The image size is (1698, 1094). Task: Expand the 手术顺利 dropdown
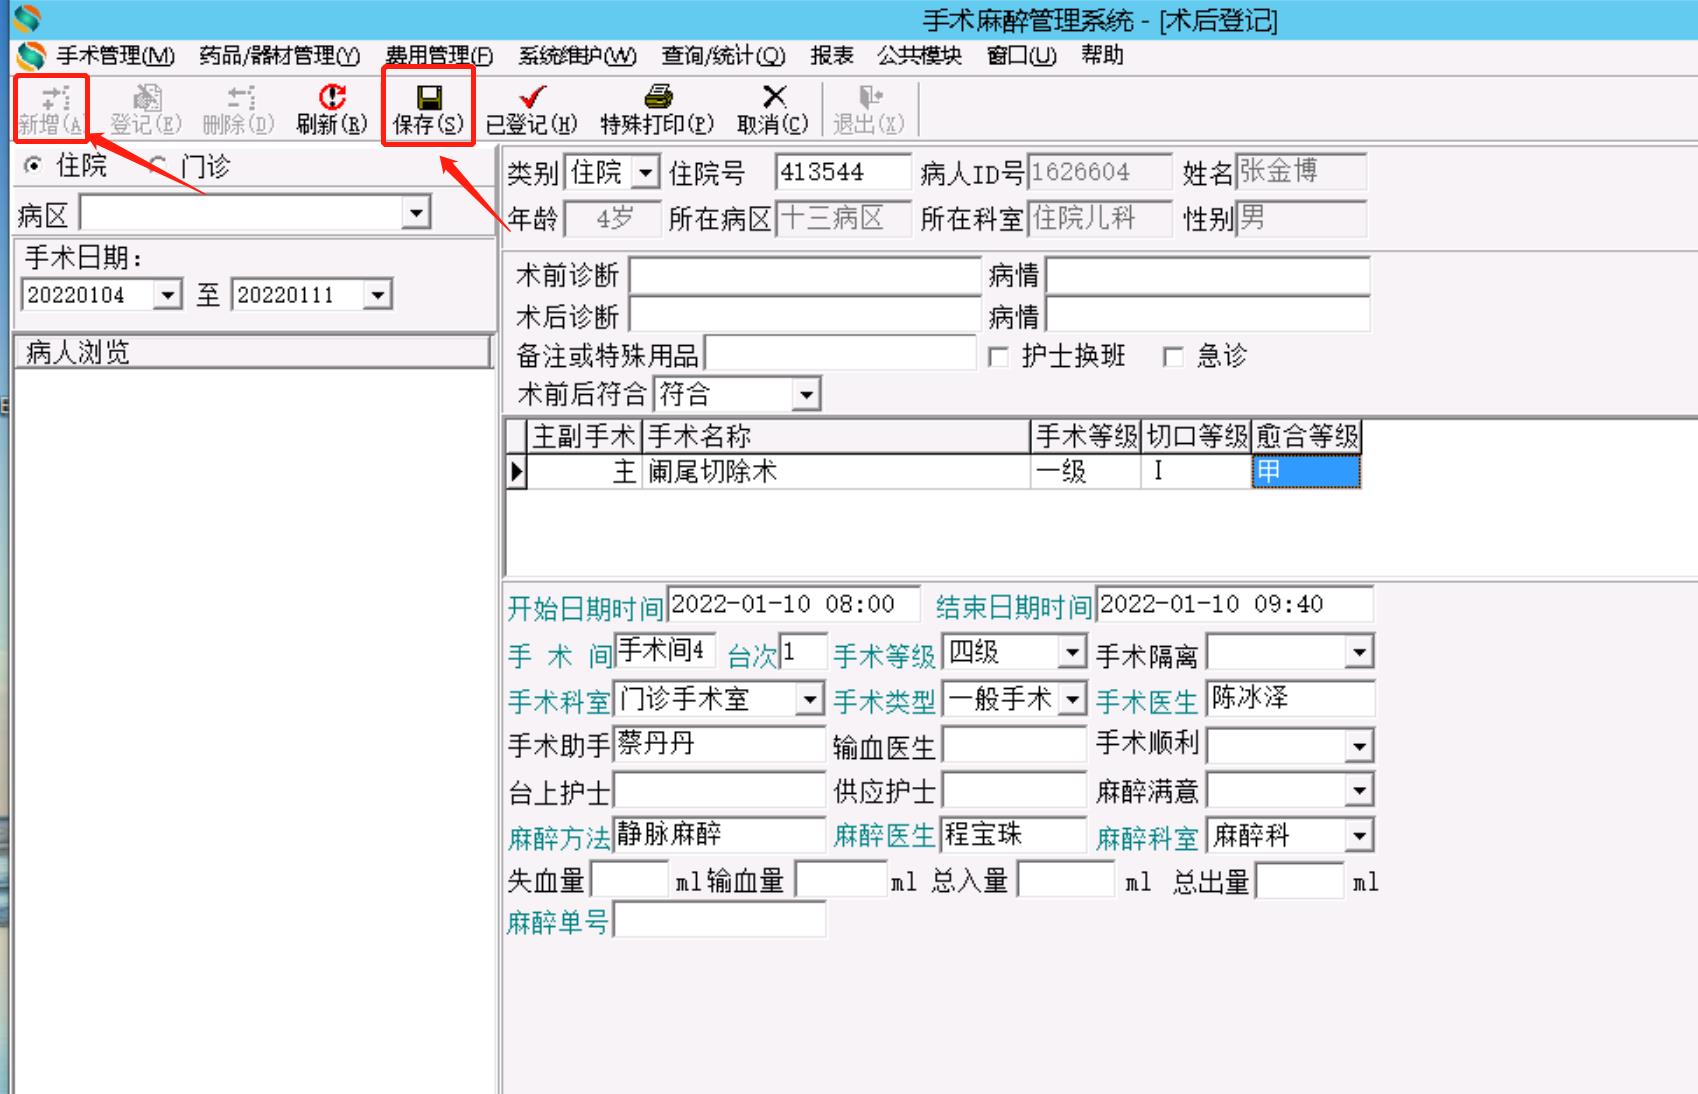1359,745
